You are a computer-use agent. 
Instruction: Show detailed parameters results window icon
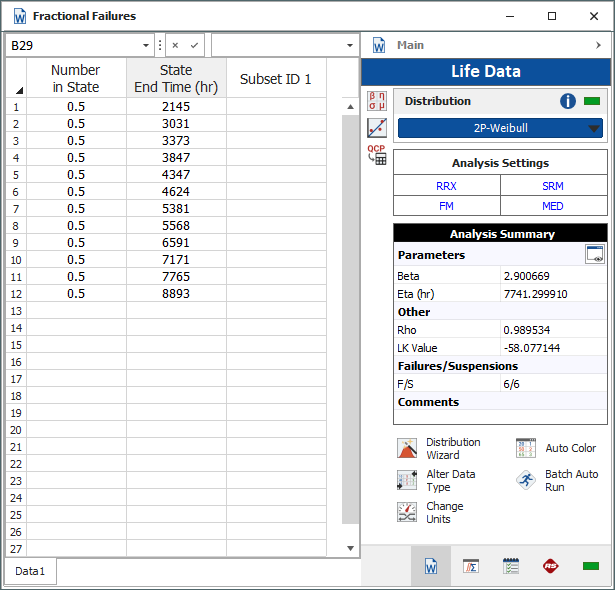594,255
